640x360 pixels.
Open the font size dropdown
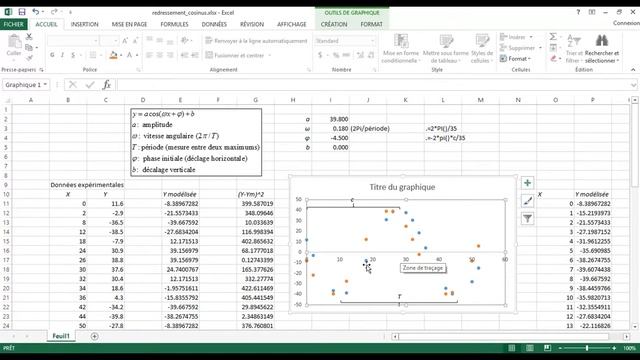pos(115,41)
